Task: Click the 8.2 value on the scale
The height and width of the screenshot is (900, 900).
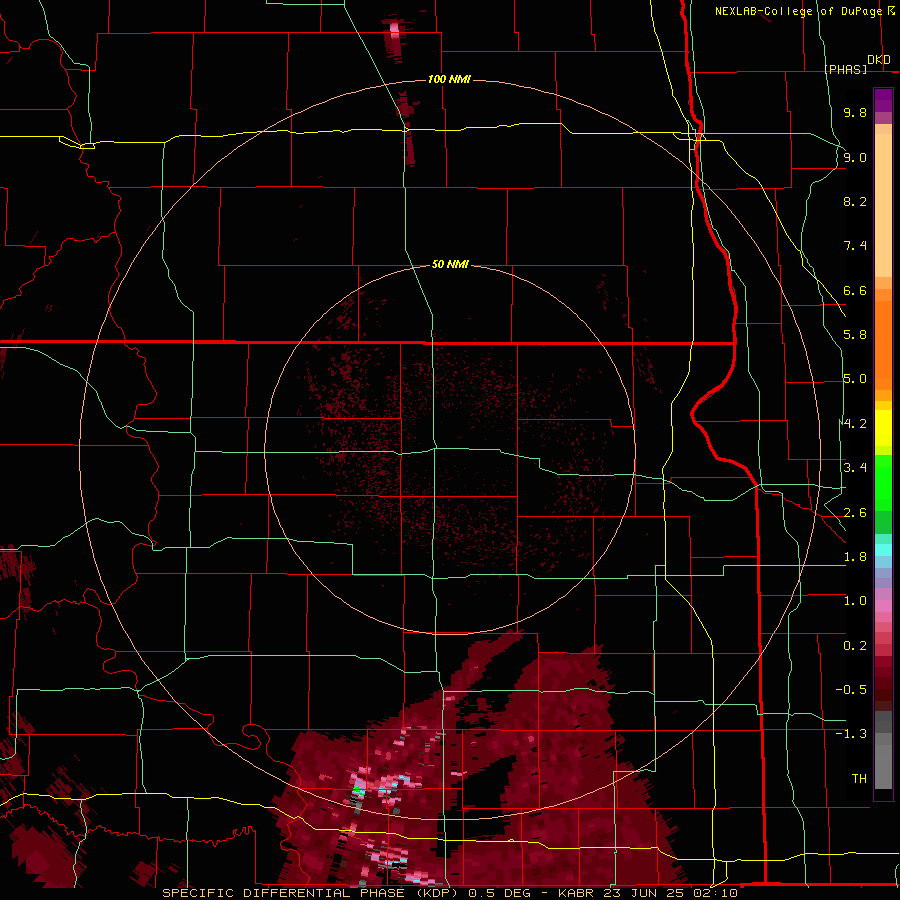Action: pyautogui.click(x=855, y=201)
